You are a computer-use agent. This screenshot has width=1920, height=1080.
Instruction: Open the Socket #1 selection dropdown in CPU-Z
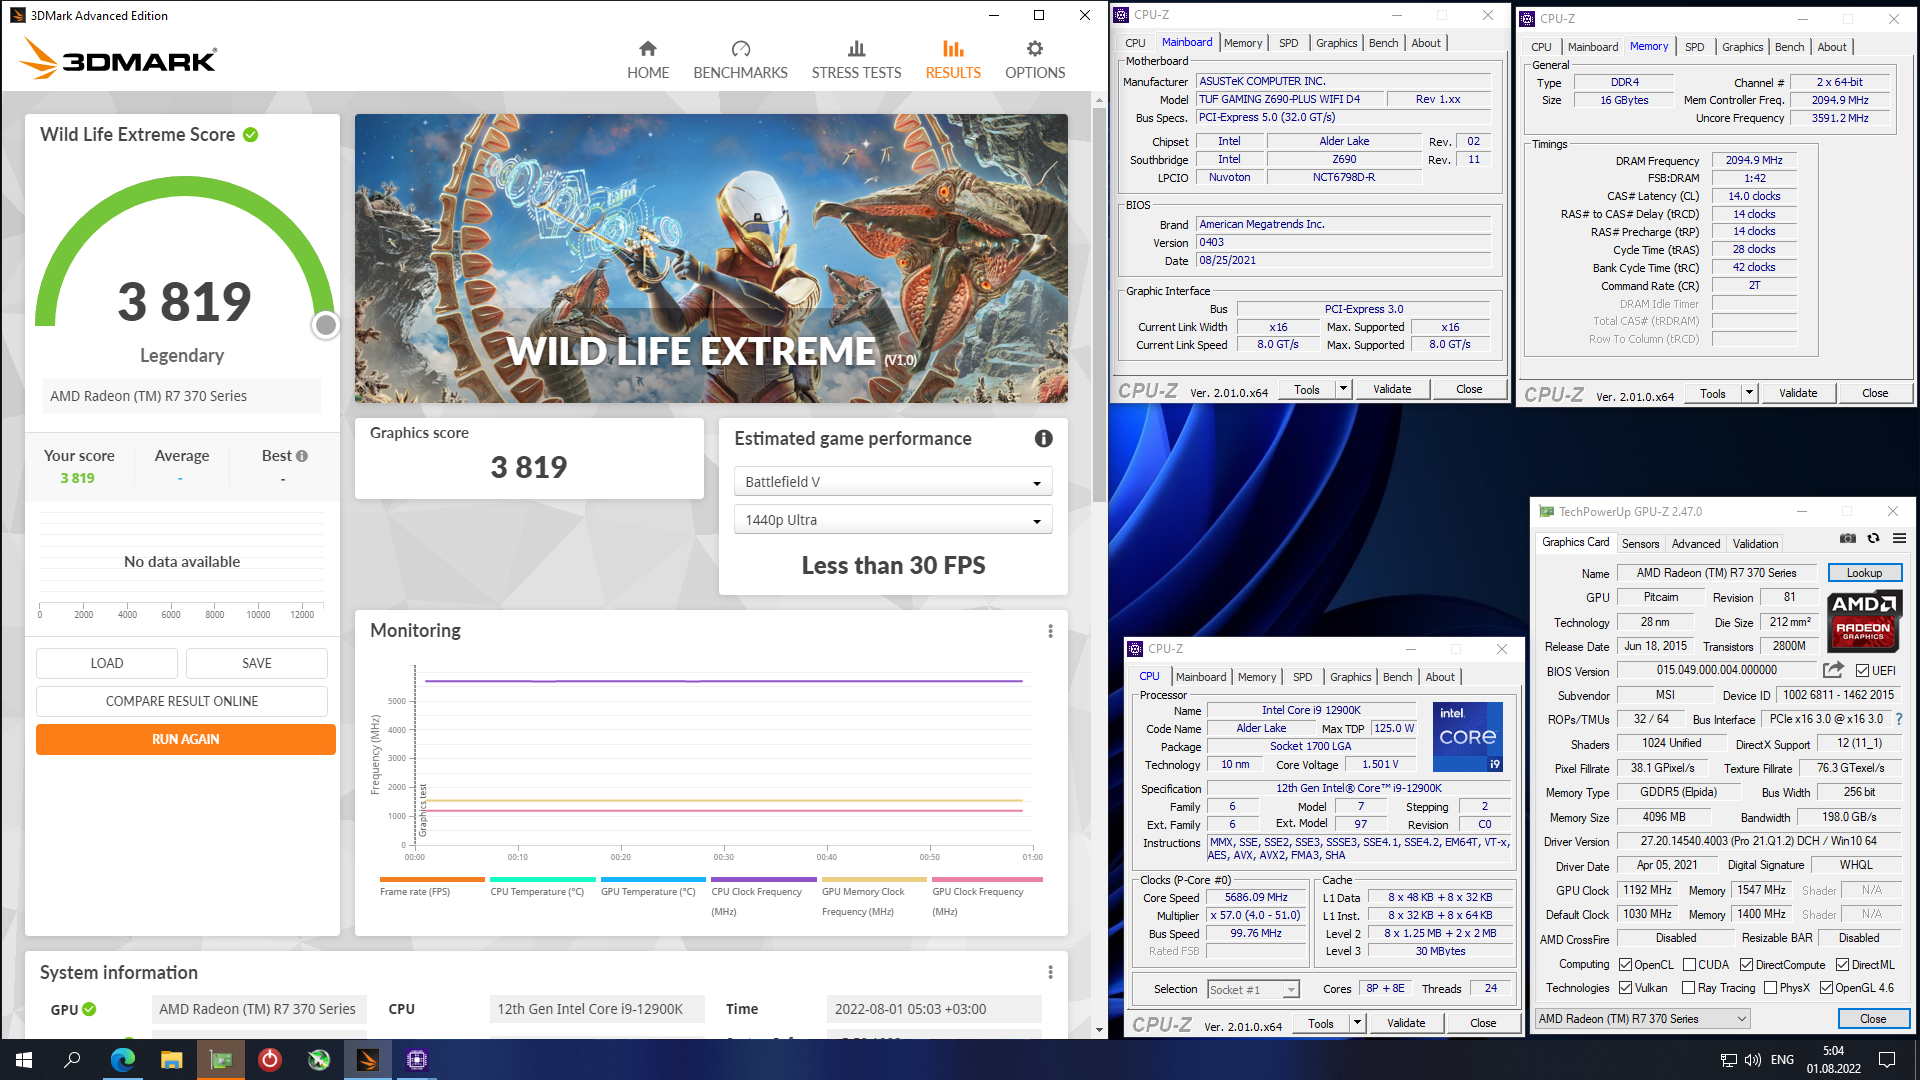point(1253,989)
